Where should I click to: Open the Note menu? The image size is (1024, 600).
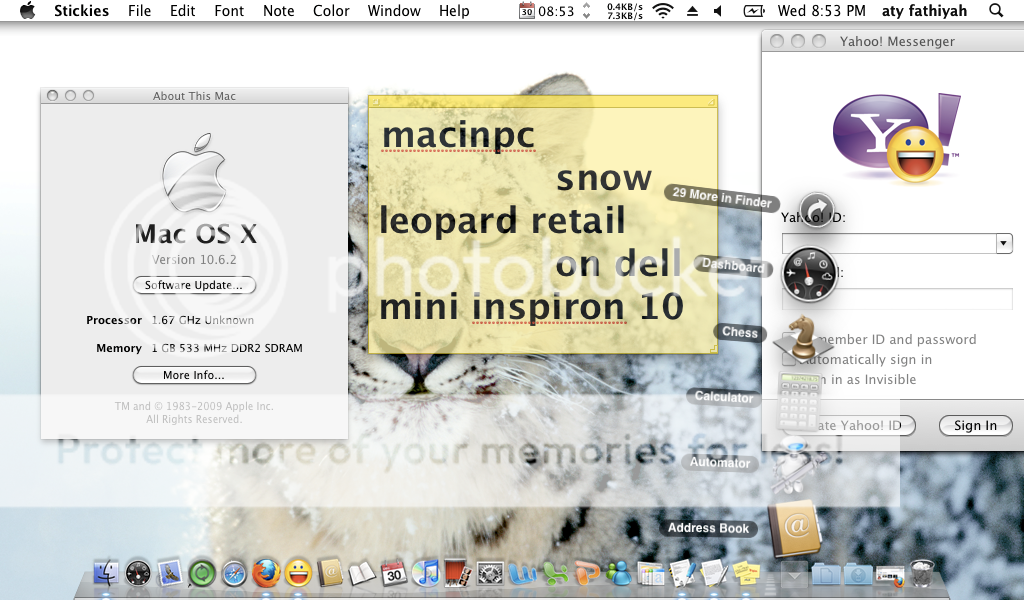tap(279, 11)
